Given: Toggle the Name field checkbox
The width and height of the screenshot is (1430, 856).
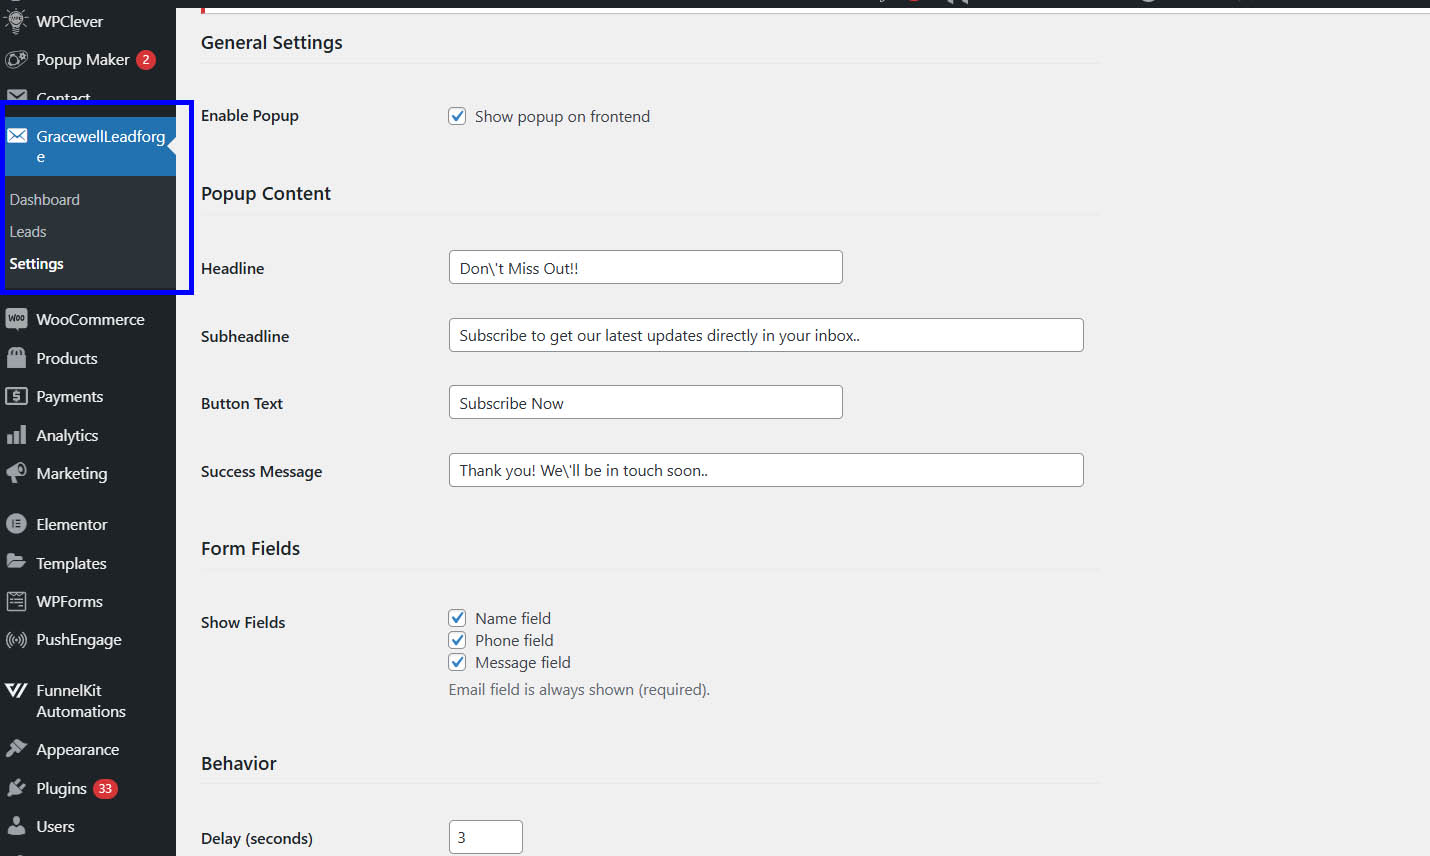Looking at the screenshot, I should point(457,618).
